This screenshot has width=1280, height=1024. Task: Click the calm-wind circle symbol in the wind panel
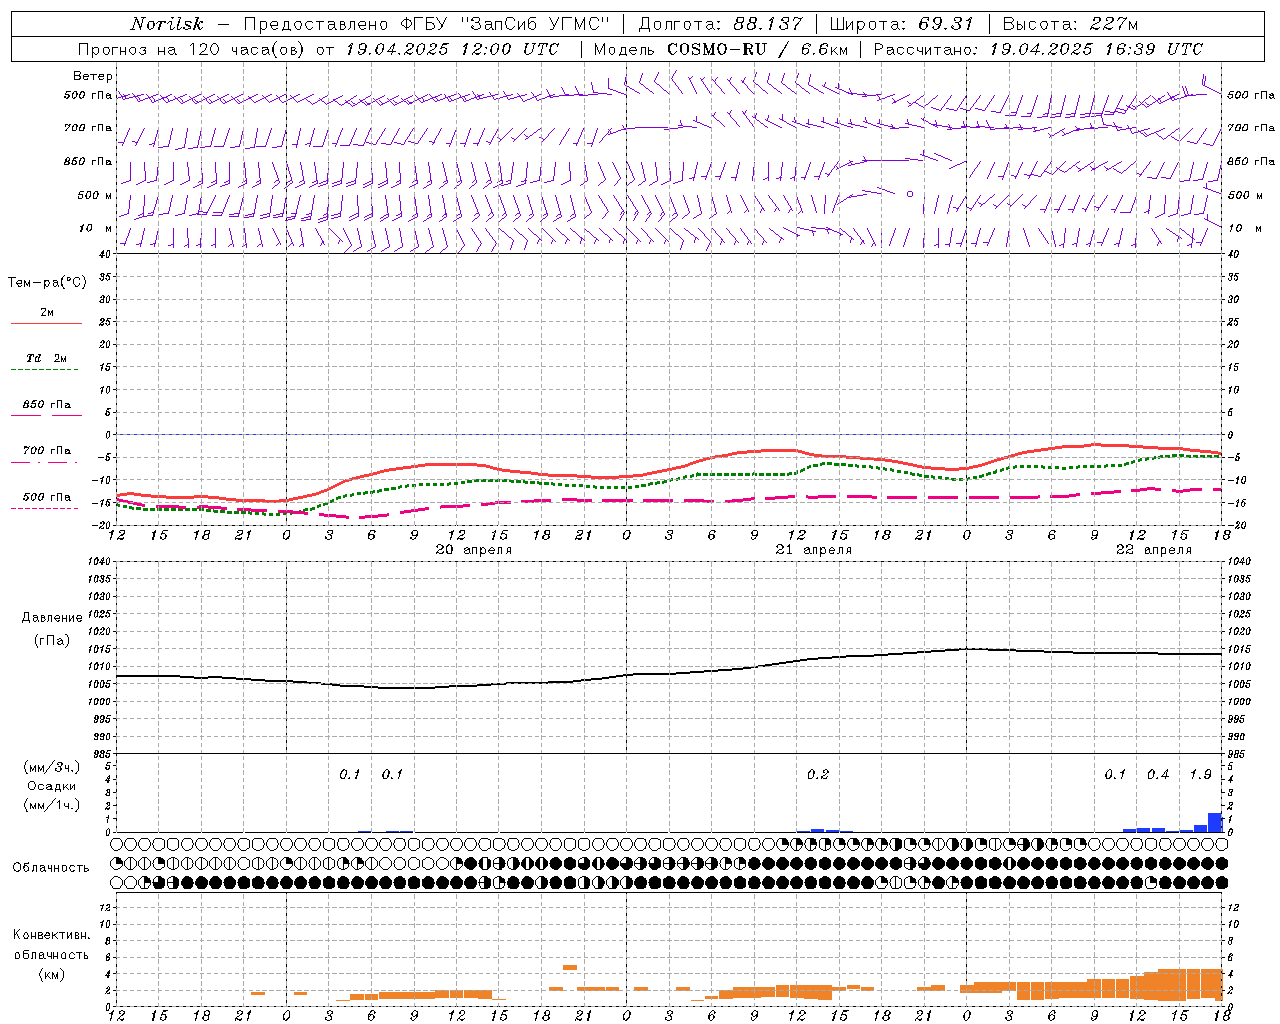910,194
